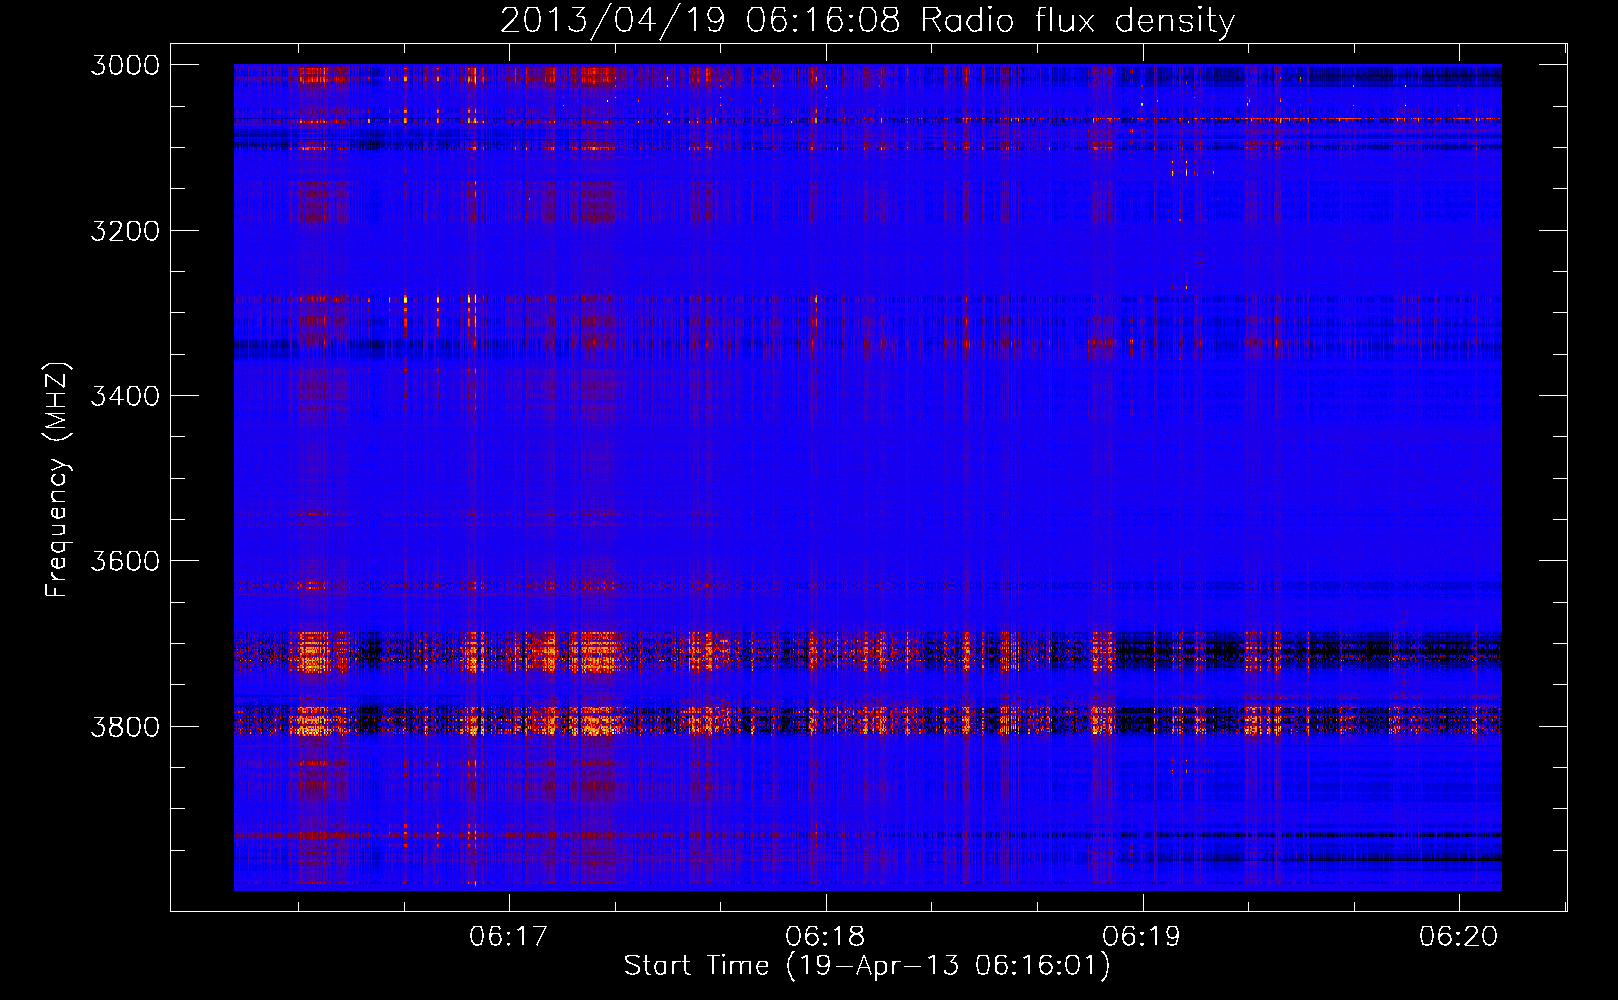
Task: Click the 06:19 time axis label
Action: tap(1141, 936)
